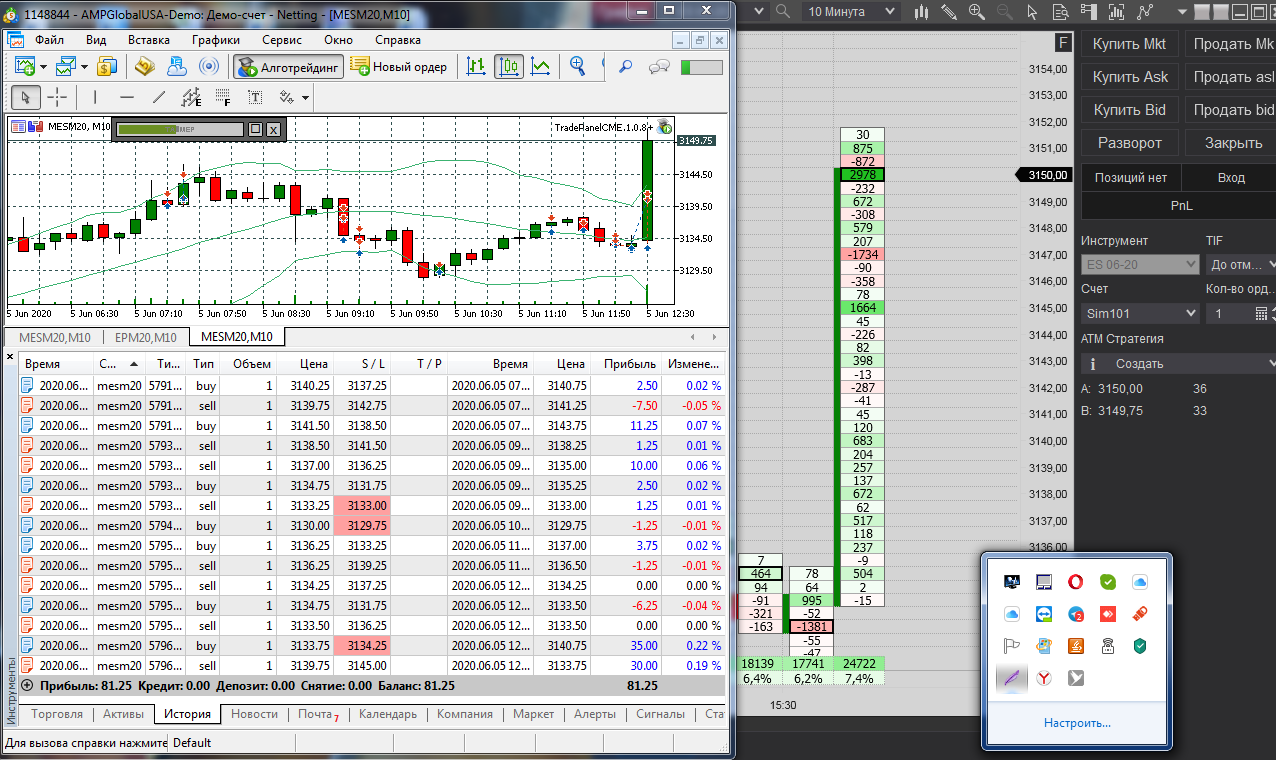Click Купить Ask button
The width and height of the screenshot is (1276, 760).
[1129, 77]
